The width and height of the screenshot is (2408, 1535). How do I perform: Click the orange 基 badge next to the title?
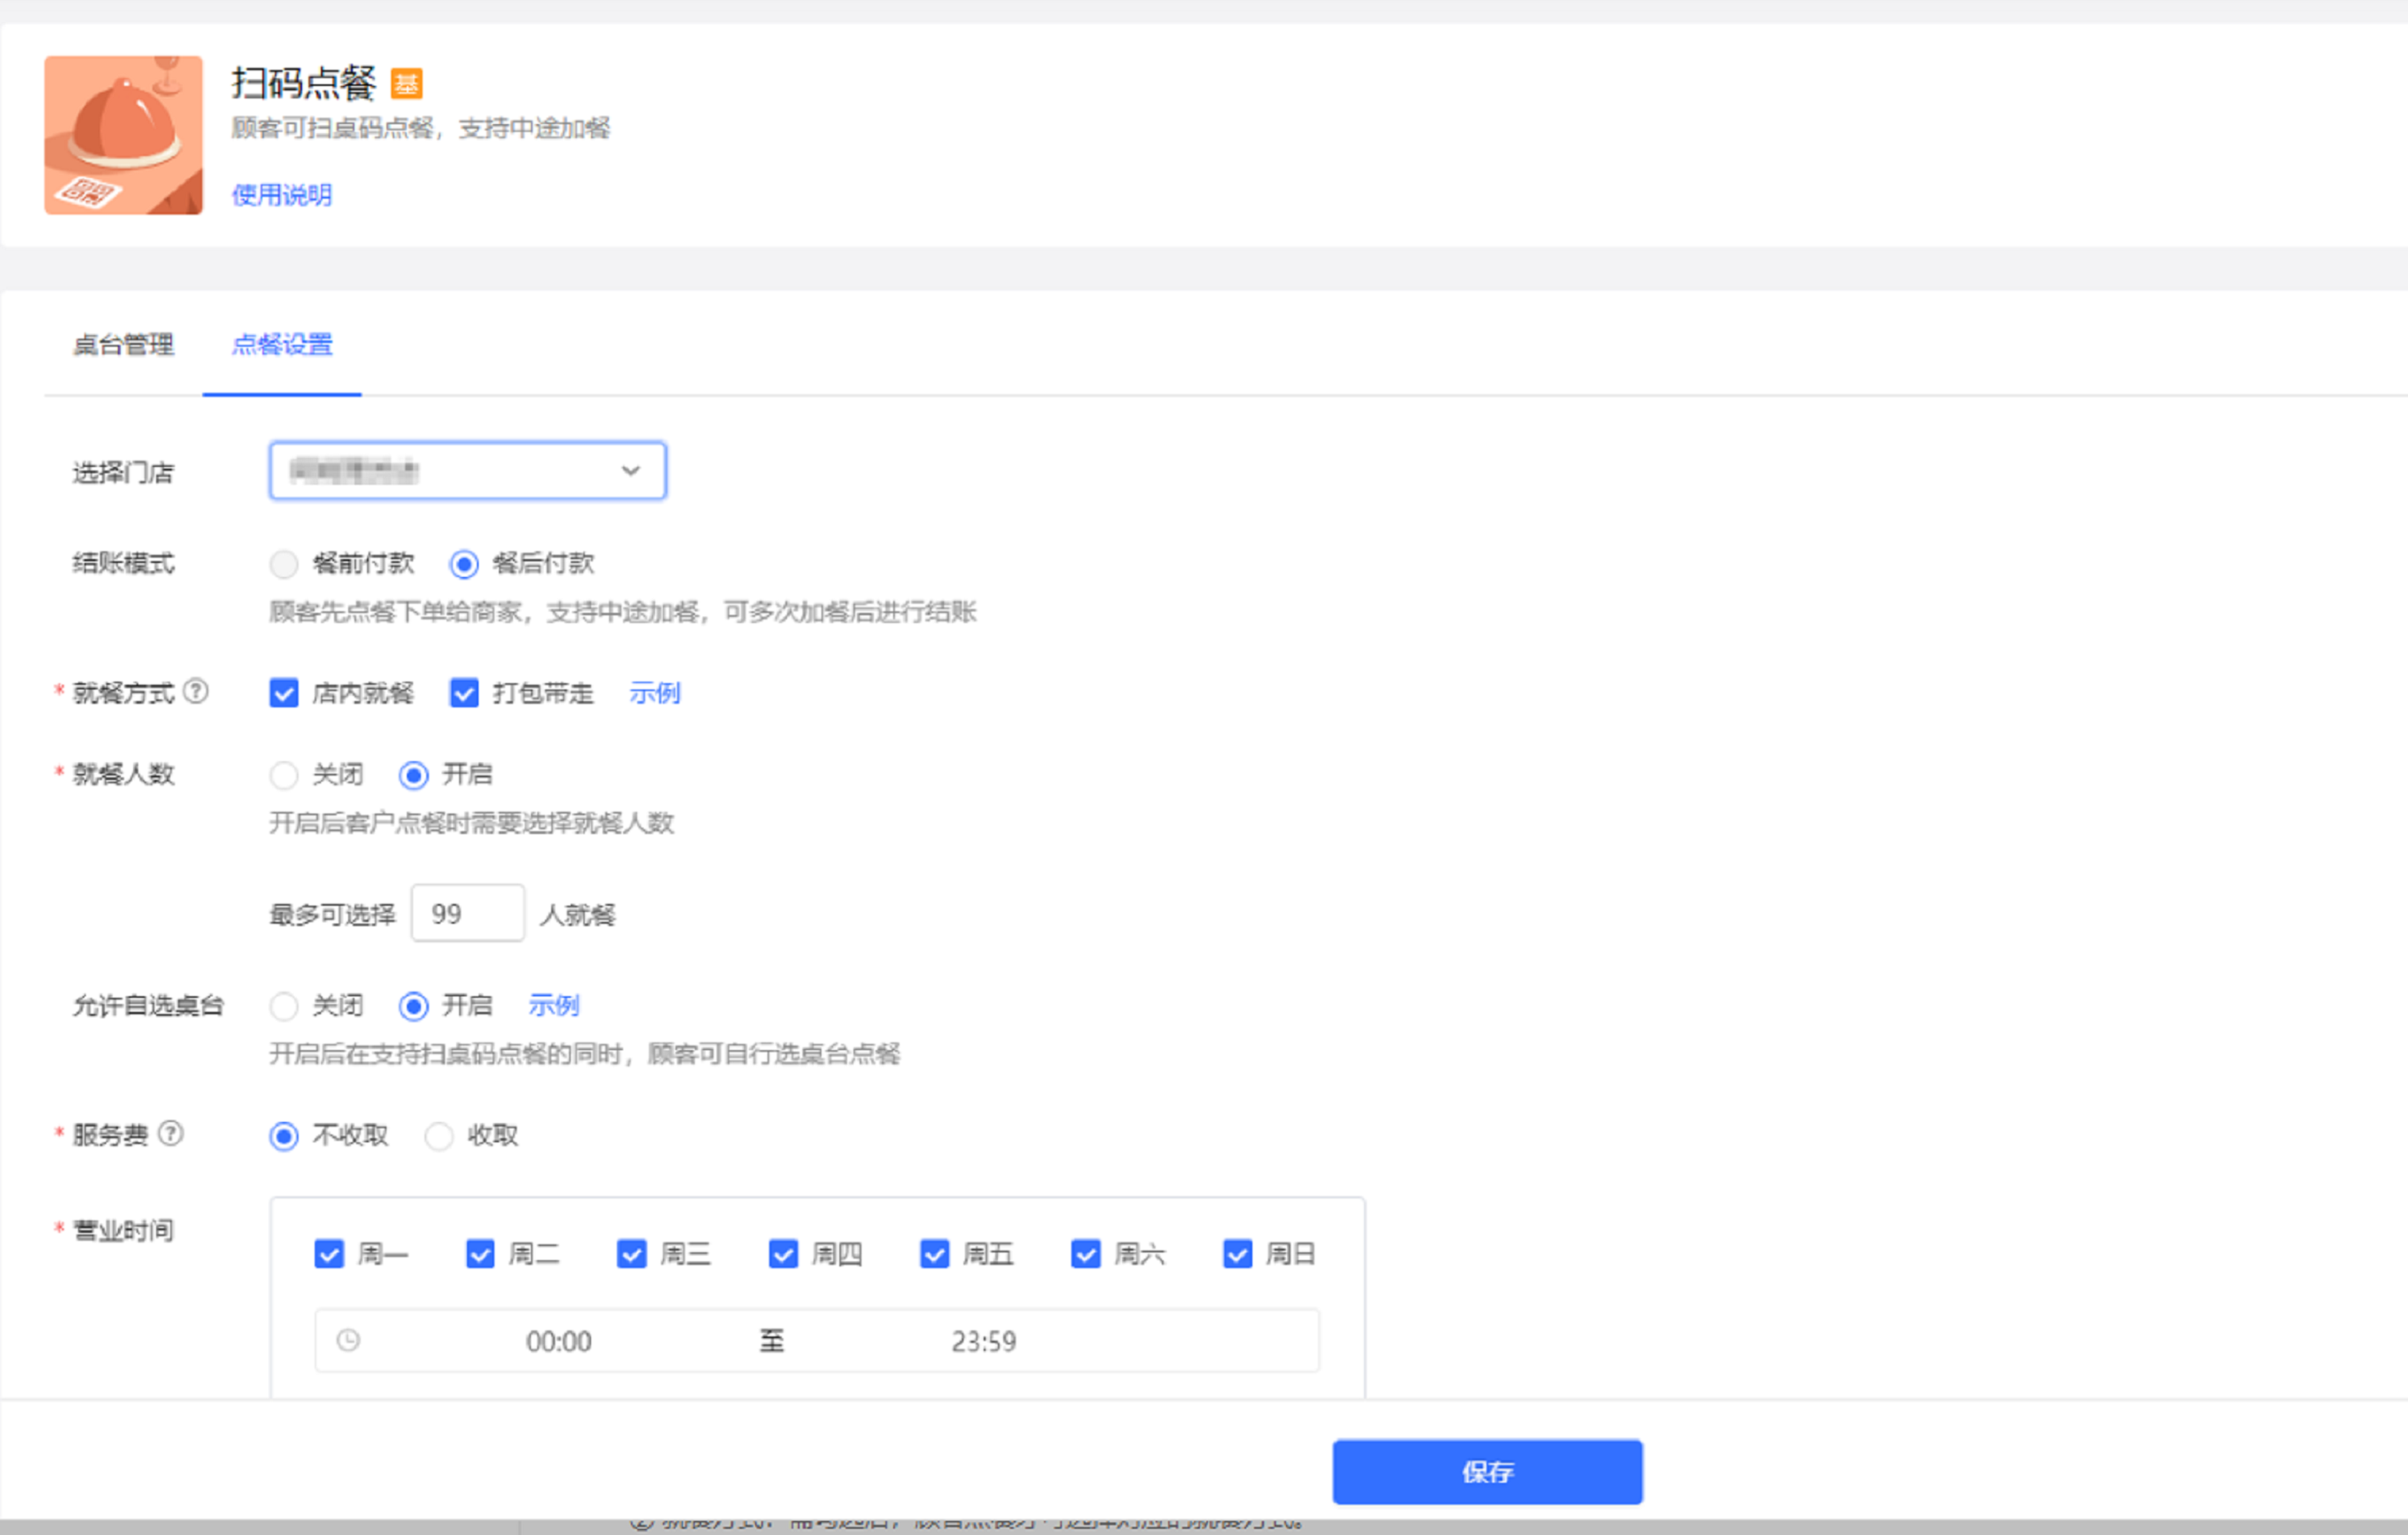[406, 84]
